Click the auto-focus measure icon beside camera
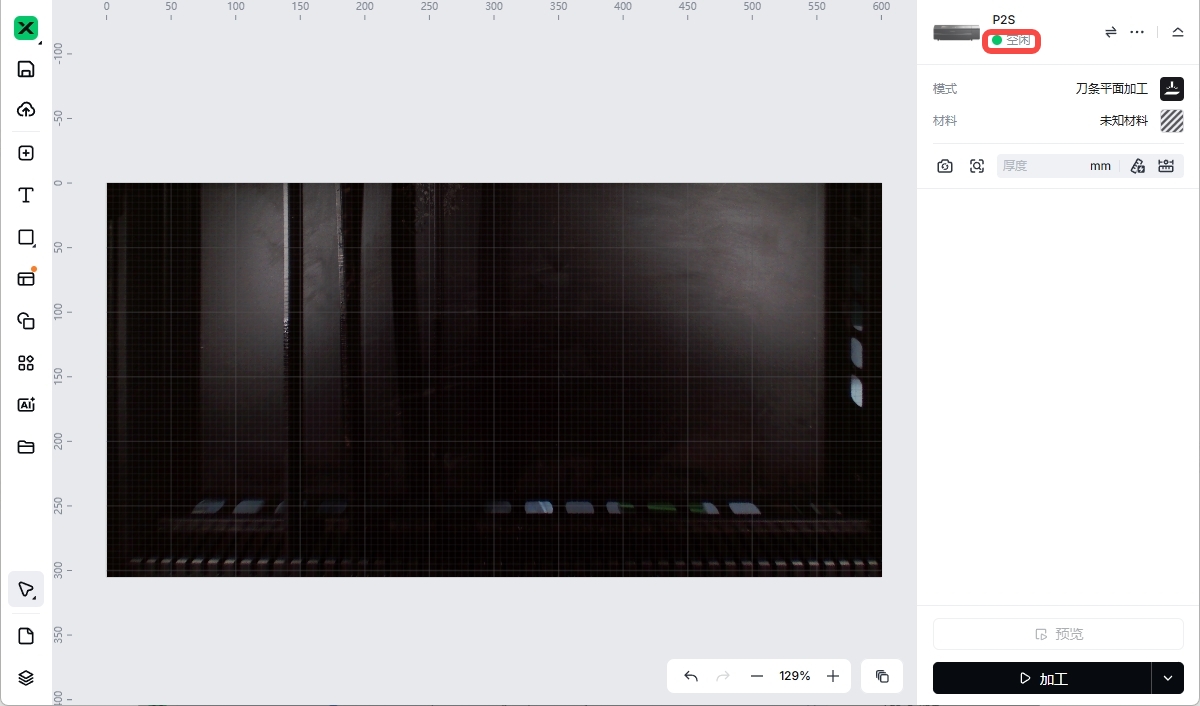 [977, 166]
